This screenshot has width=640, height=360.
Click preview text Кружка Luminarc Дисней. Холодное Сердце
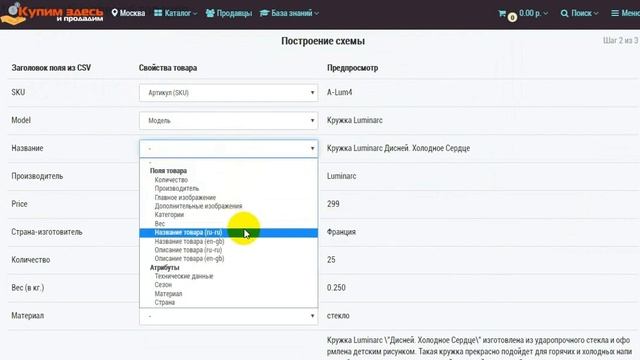398,148
